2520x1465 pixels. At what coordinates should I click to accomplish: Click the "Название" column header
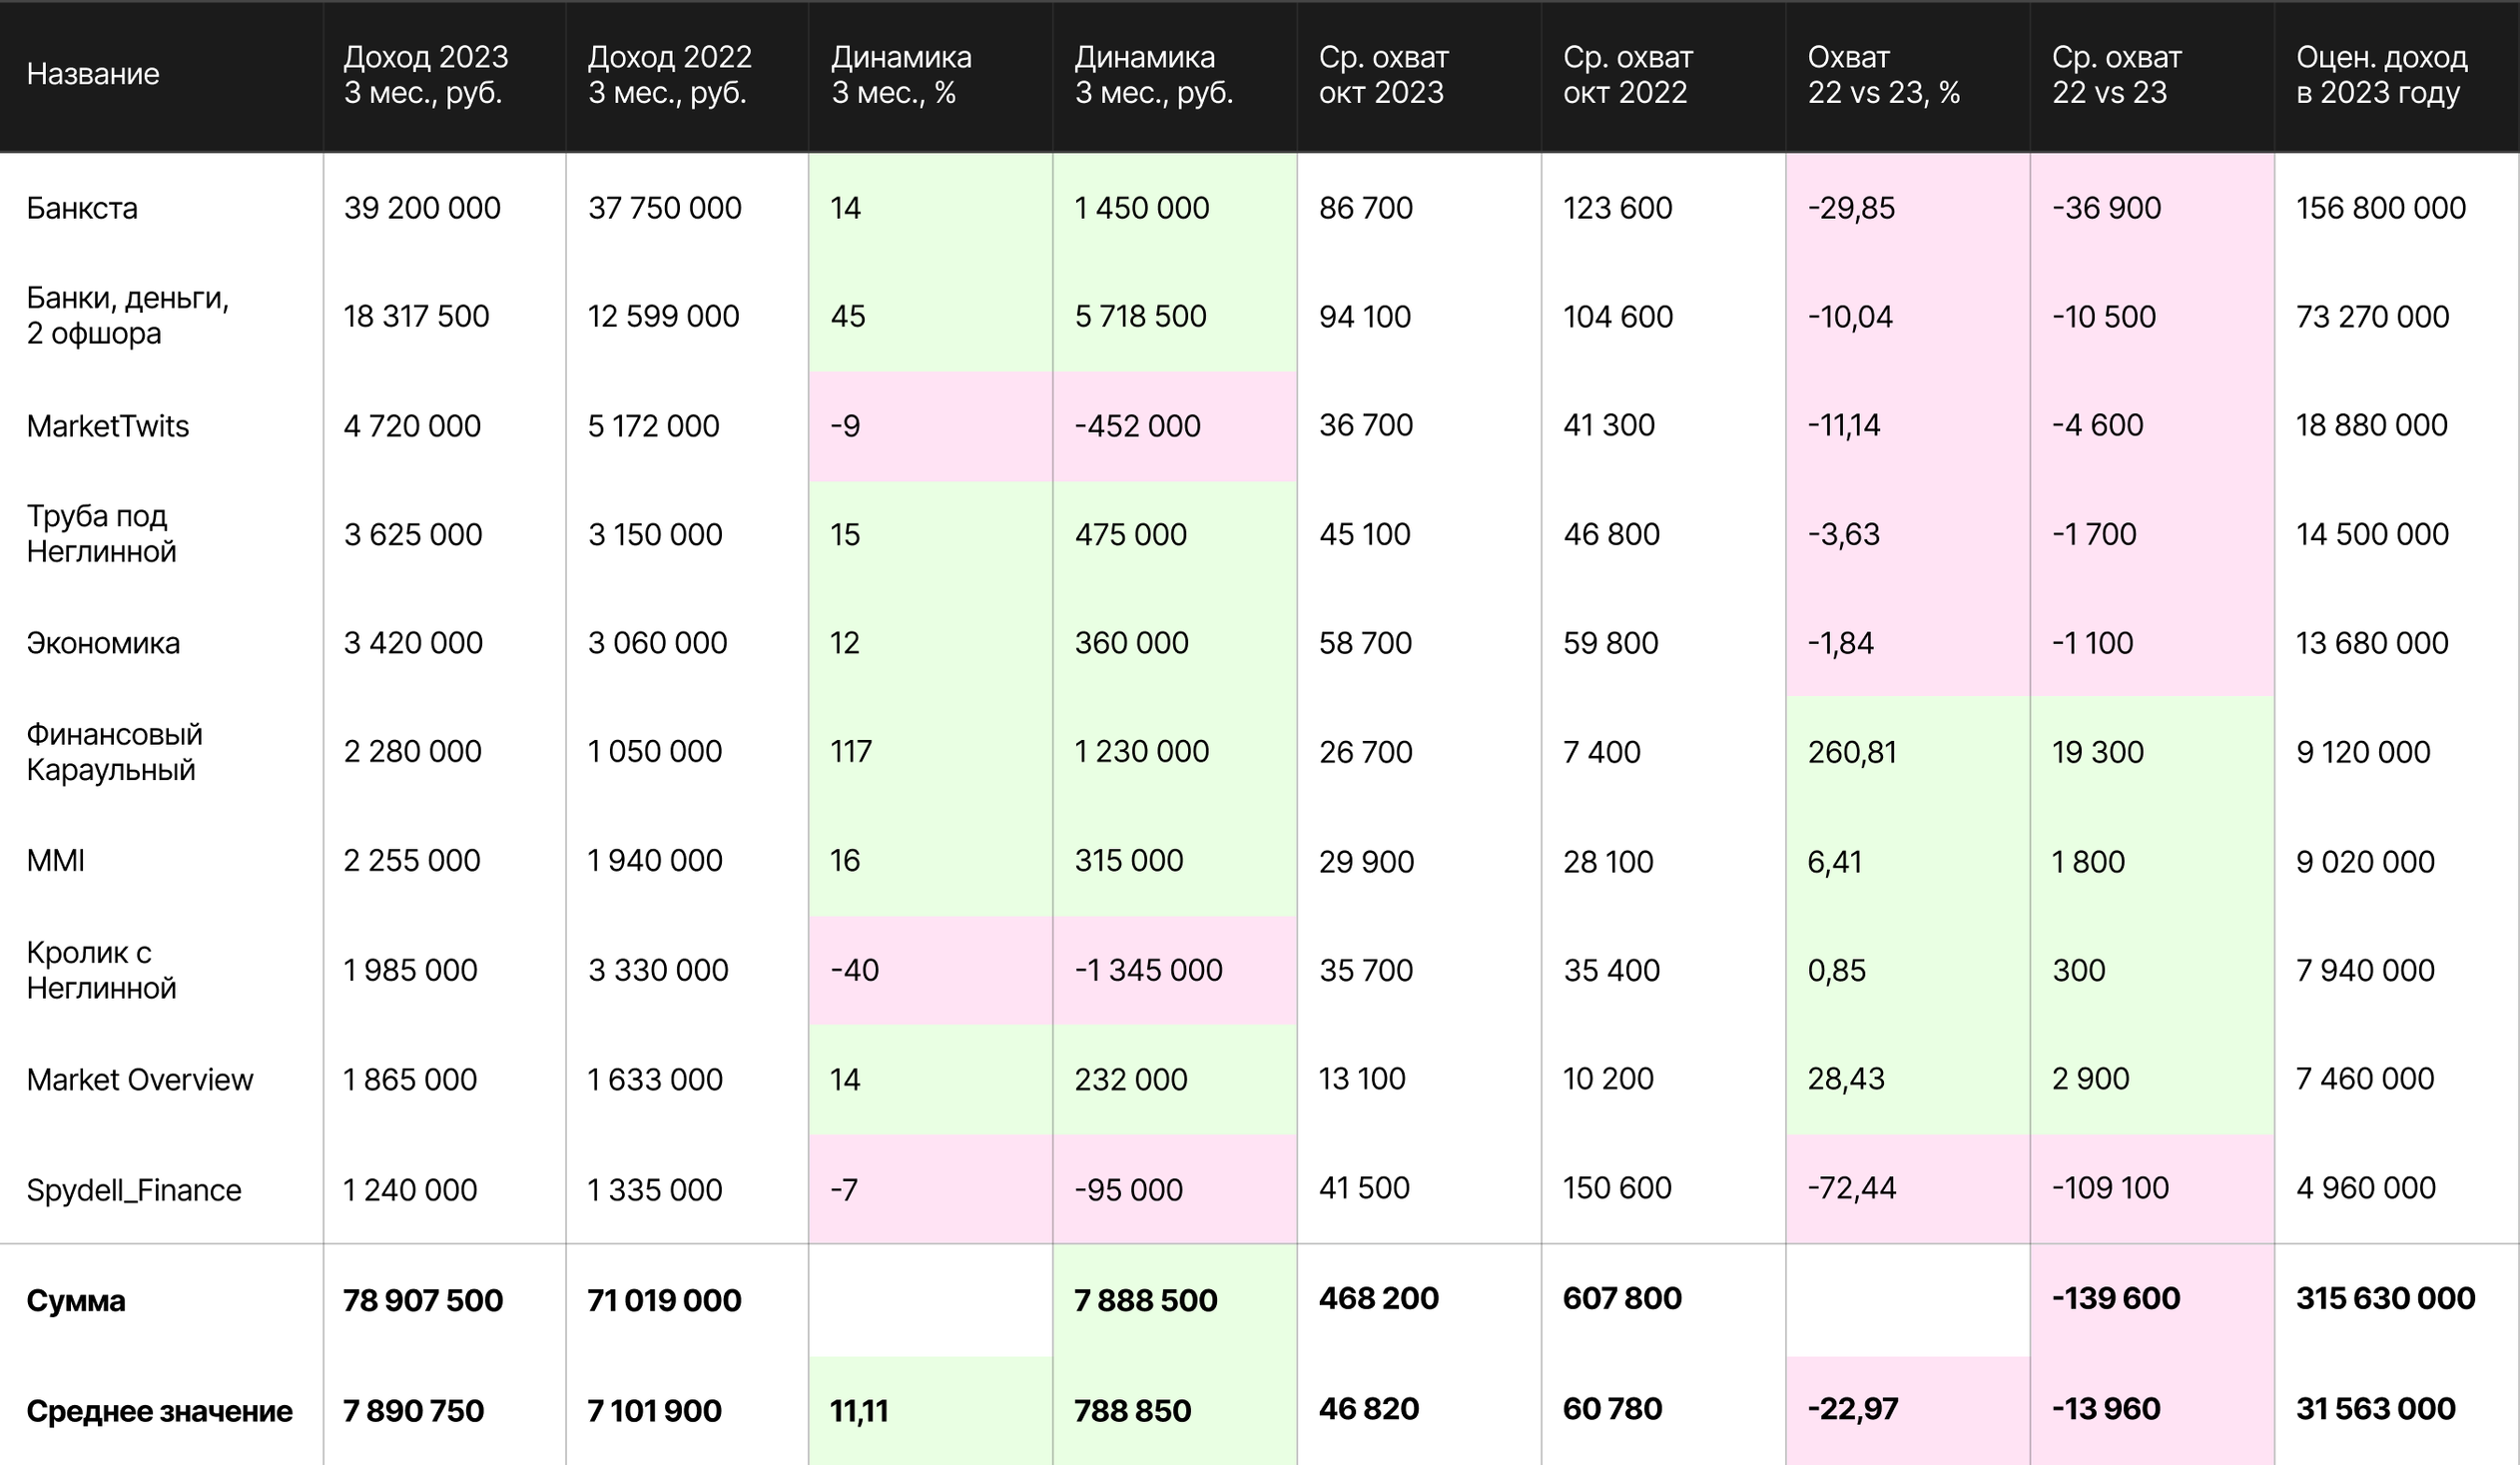93,74
